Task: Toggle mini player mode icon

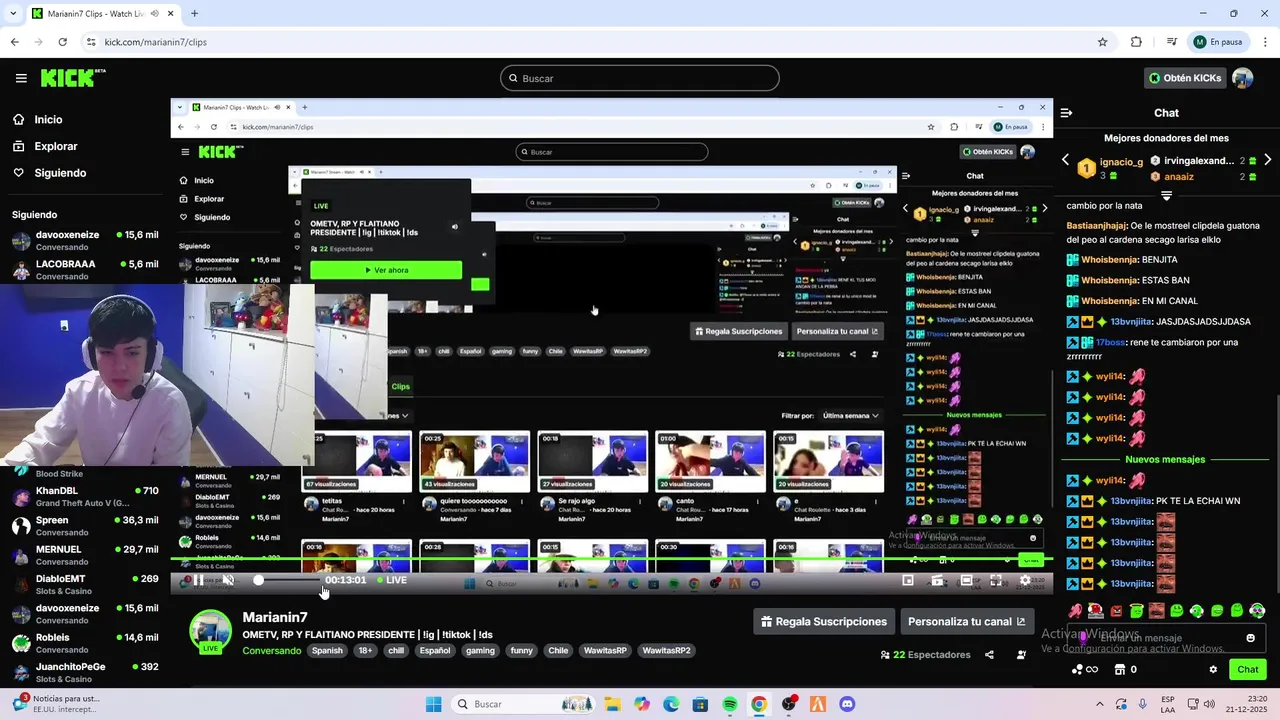Action: (x=908, y=580)
